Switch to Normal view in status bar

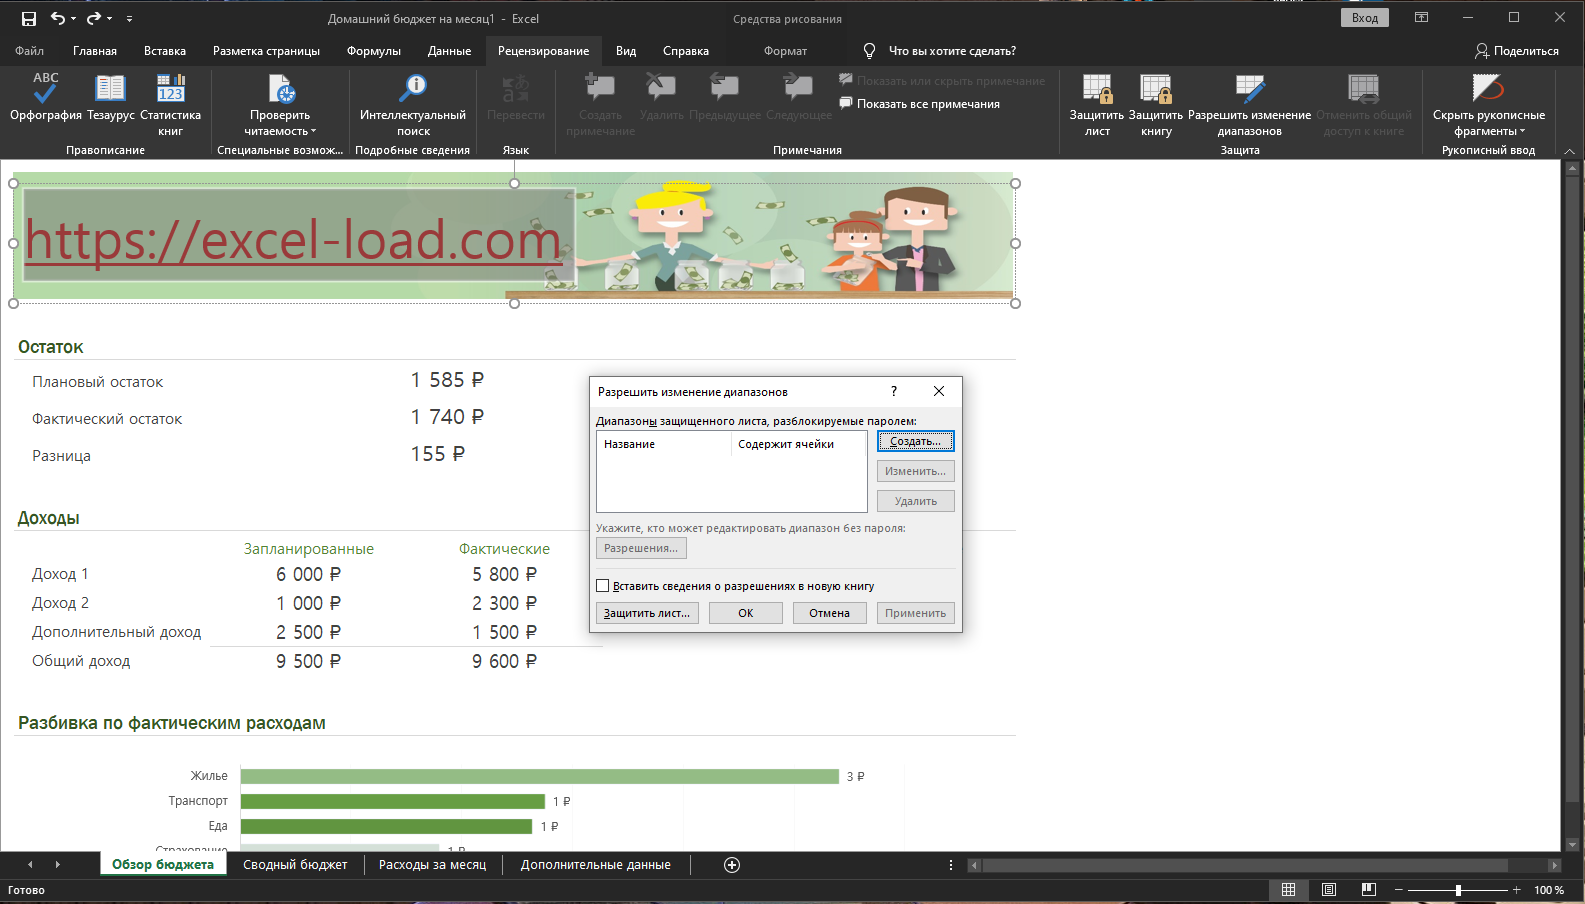(1288, 890)
